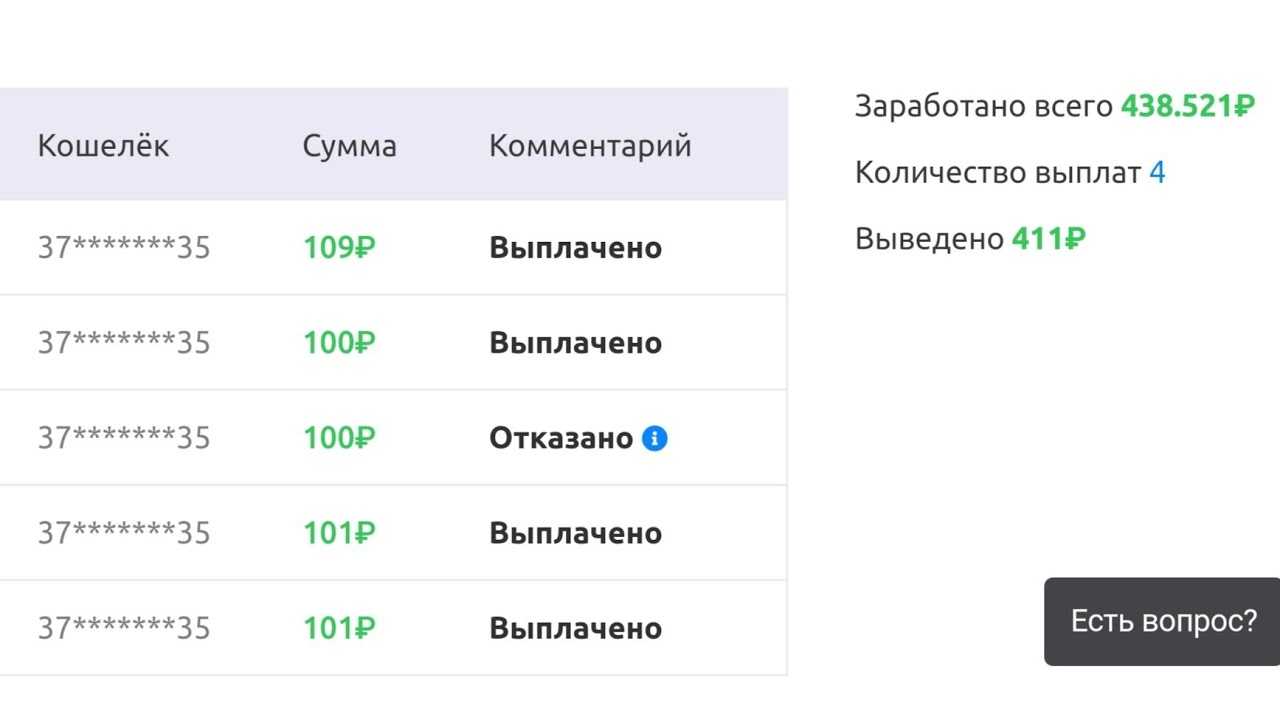Click the Комментарий column header

590,146
